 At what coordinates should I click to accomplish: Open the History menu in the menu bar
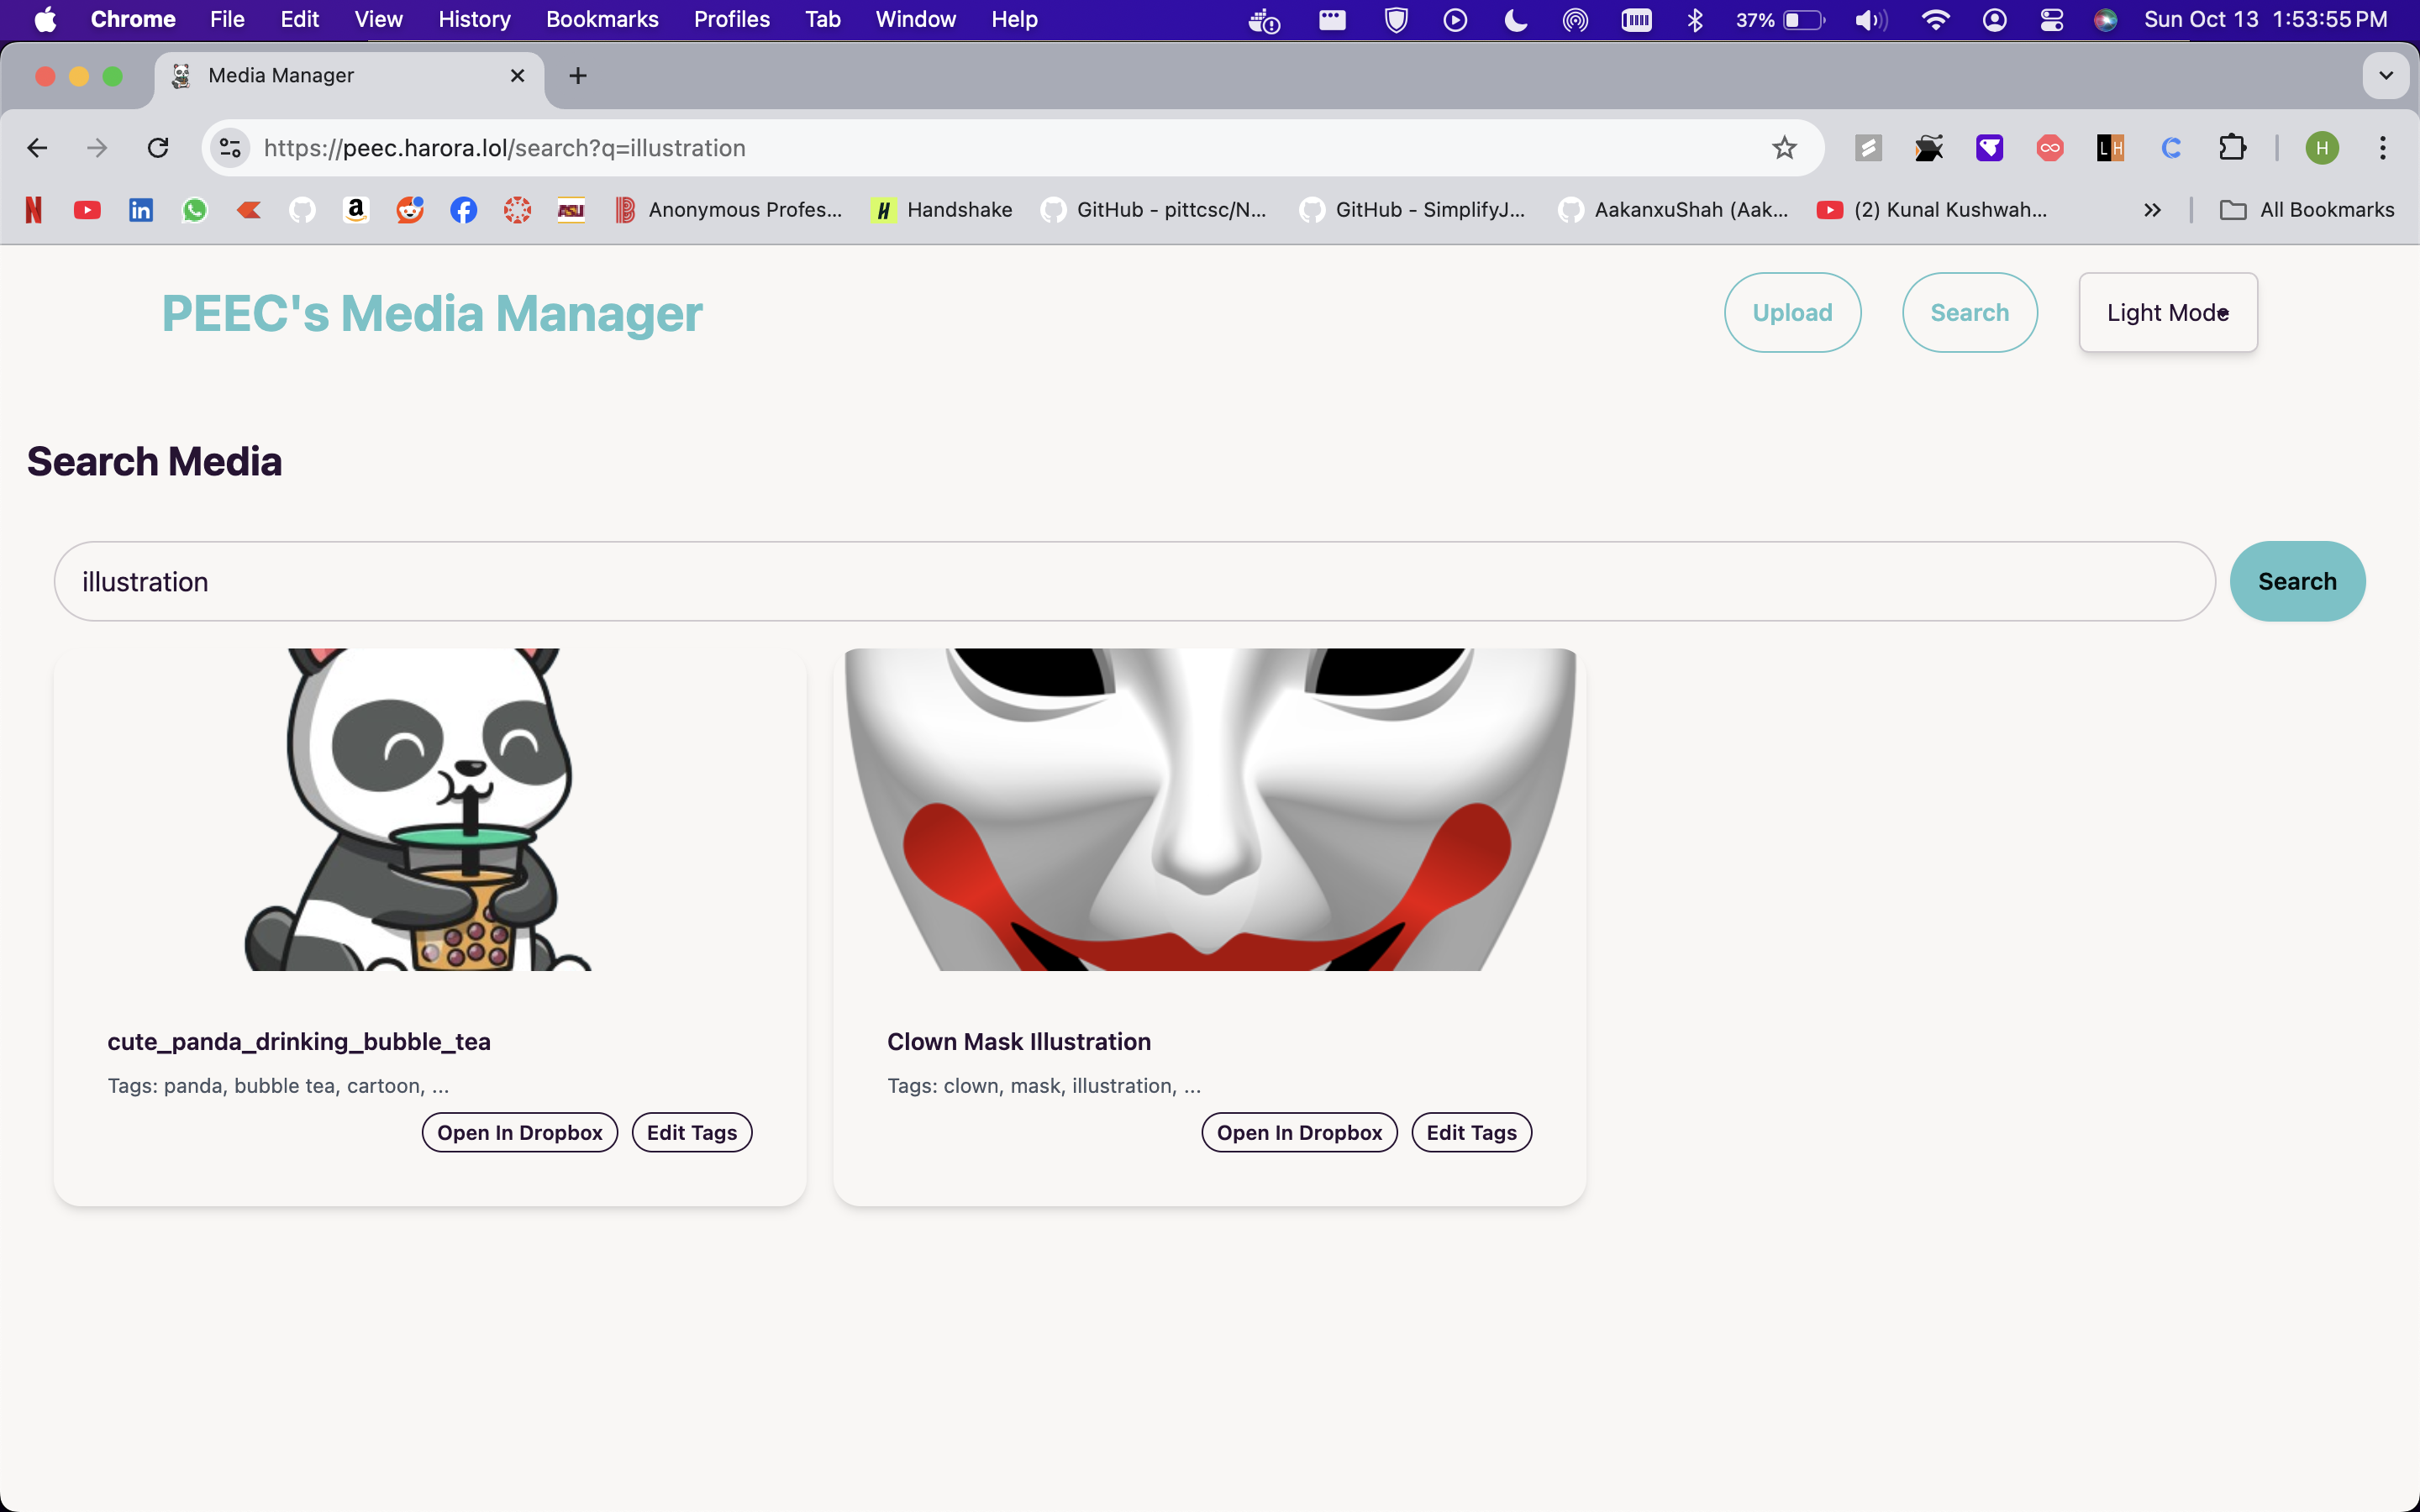pos(474,20)
